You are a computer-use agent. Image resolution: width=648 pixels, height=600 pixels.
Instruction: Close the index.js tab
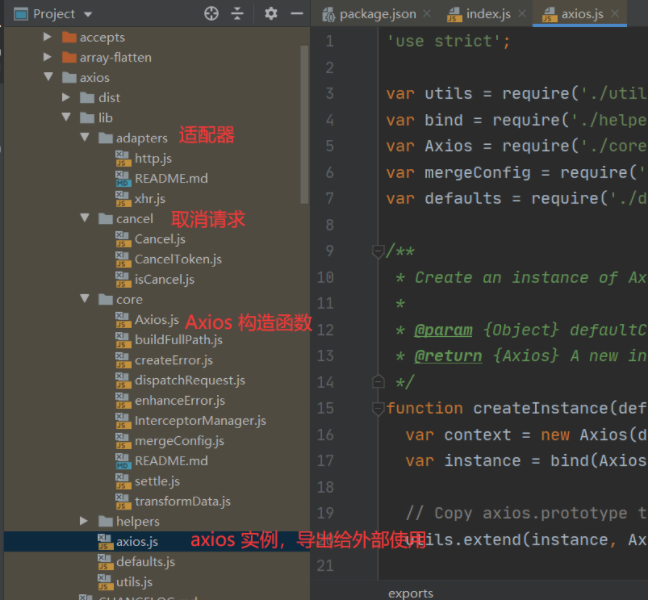point(522,14)
